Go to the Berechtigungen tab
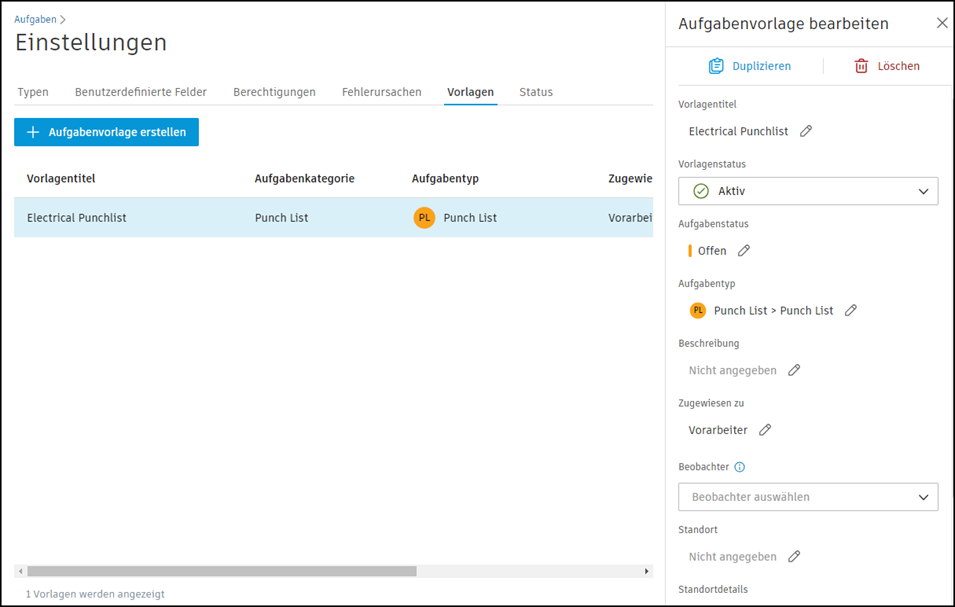Viewport: 955px width, 607px height. coord(274,92)
